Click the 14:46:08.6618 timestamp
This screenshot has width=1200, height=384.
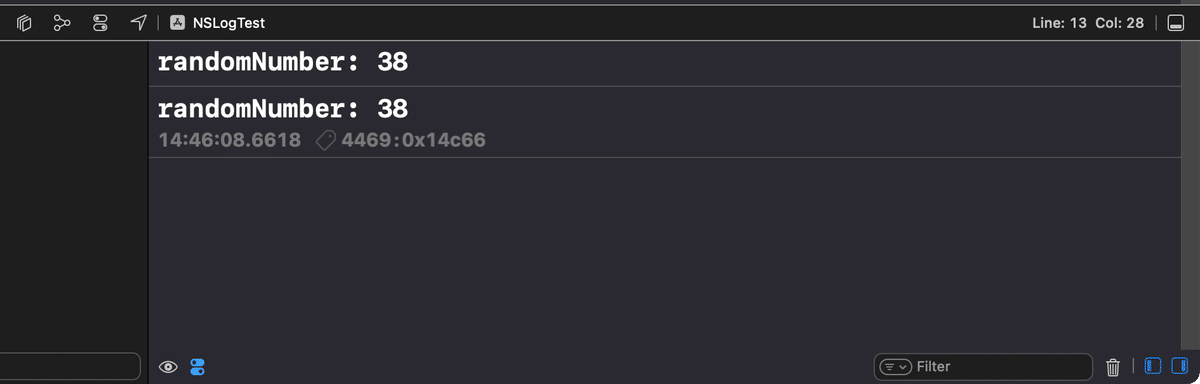[x=229, y=140]
